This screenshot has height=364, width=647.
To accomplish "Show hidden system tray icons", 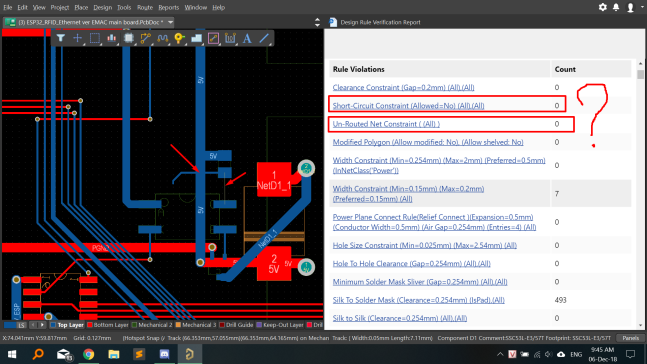I will coord(500,354).
